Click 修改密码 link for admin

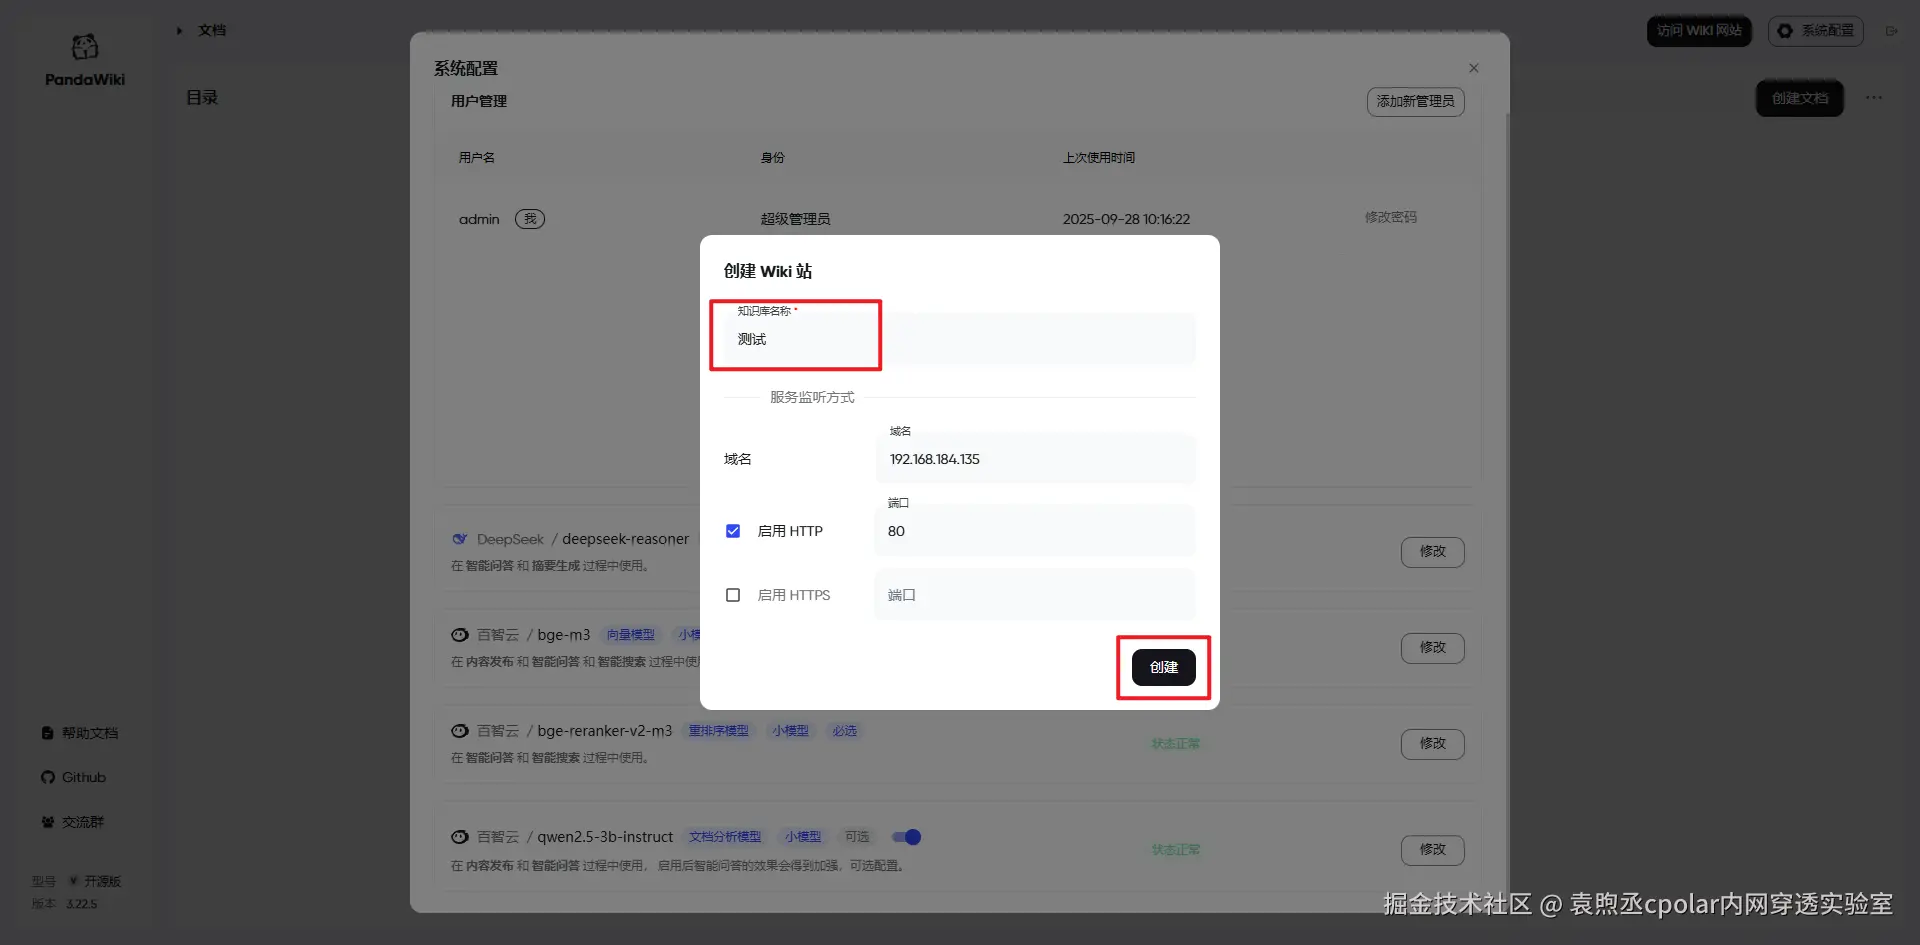click(x=1391, y=217)
